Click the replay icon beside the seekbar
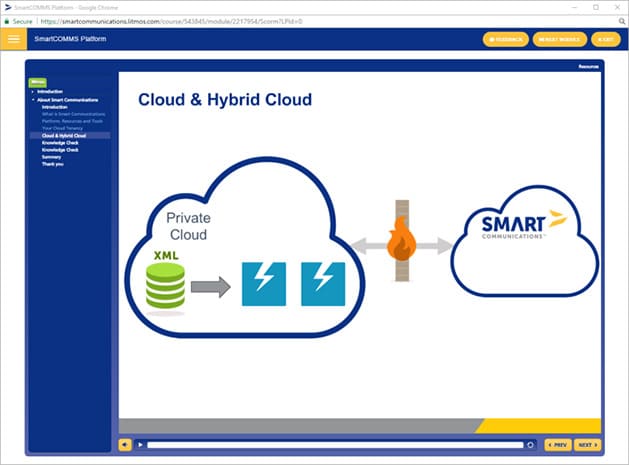This screenshot has width=629, height=465. (530, 445)
